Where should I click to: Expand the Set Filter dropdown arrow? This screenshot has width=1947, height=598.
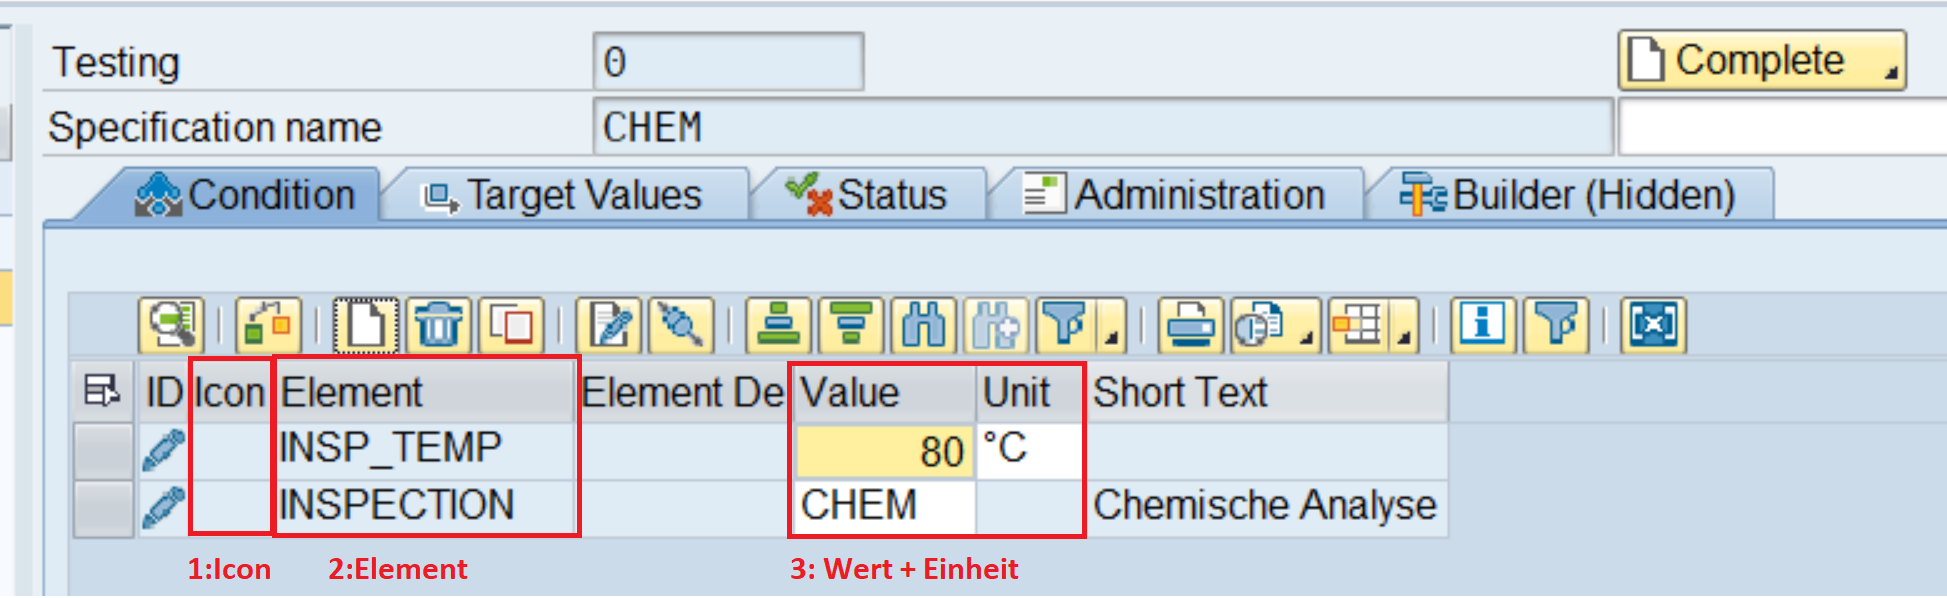[x=1111, y=338]
